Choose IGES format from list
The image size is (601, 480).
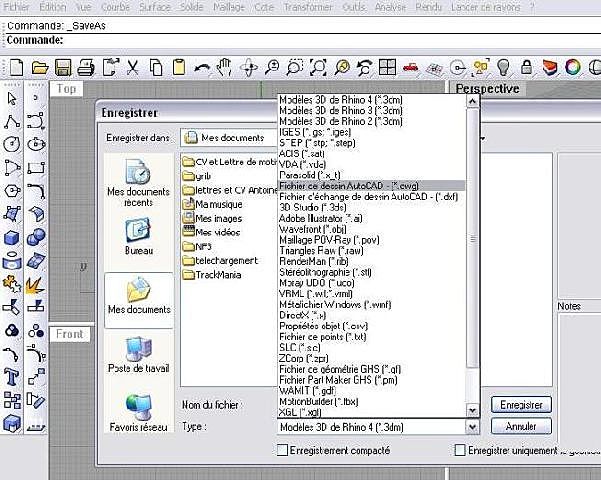click(x=371, y=132)
